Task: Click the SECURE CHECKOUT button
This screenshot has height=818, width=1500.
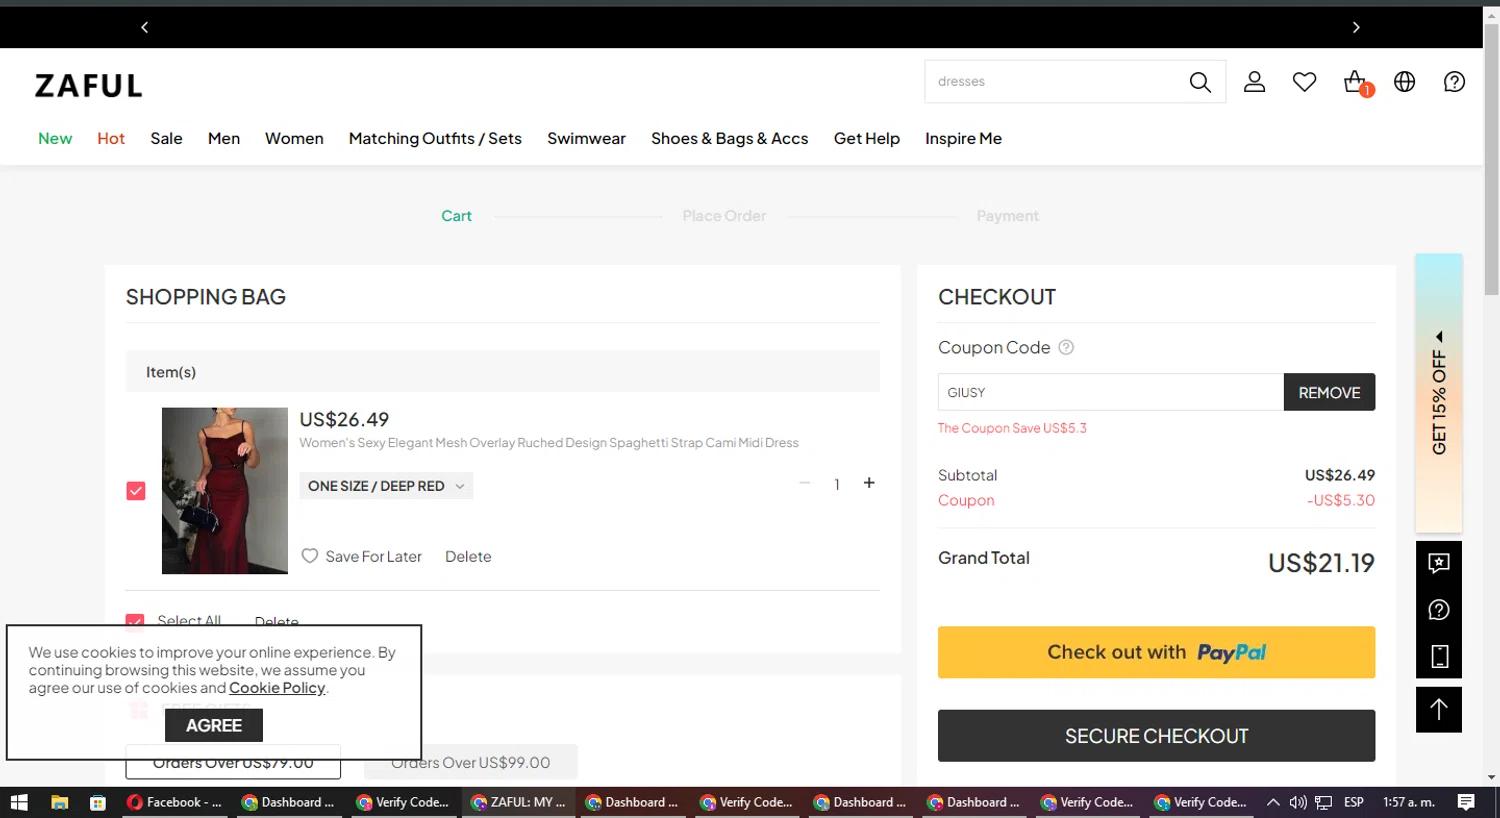Action: [x=1156, y=736]
